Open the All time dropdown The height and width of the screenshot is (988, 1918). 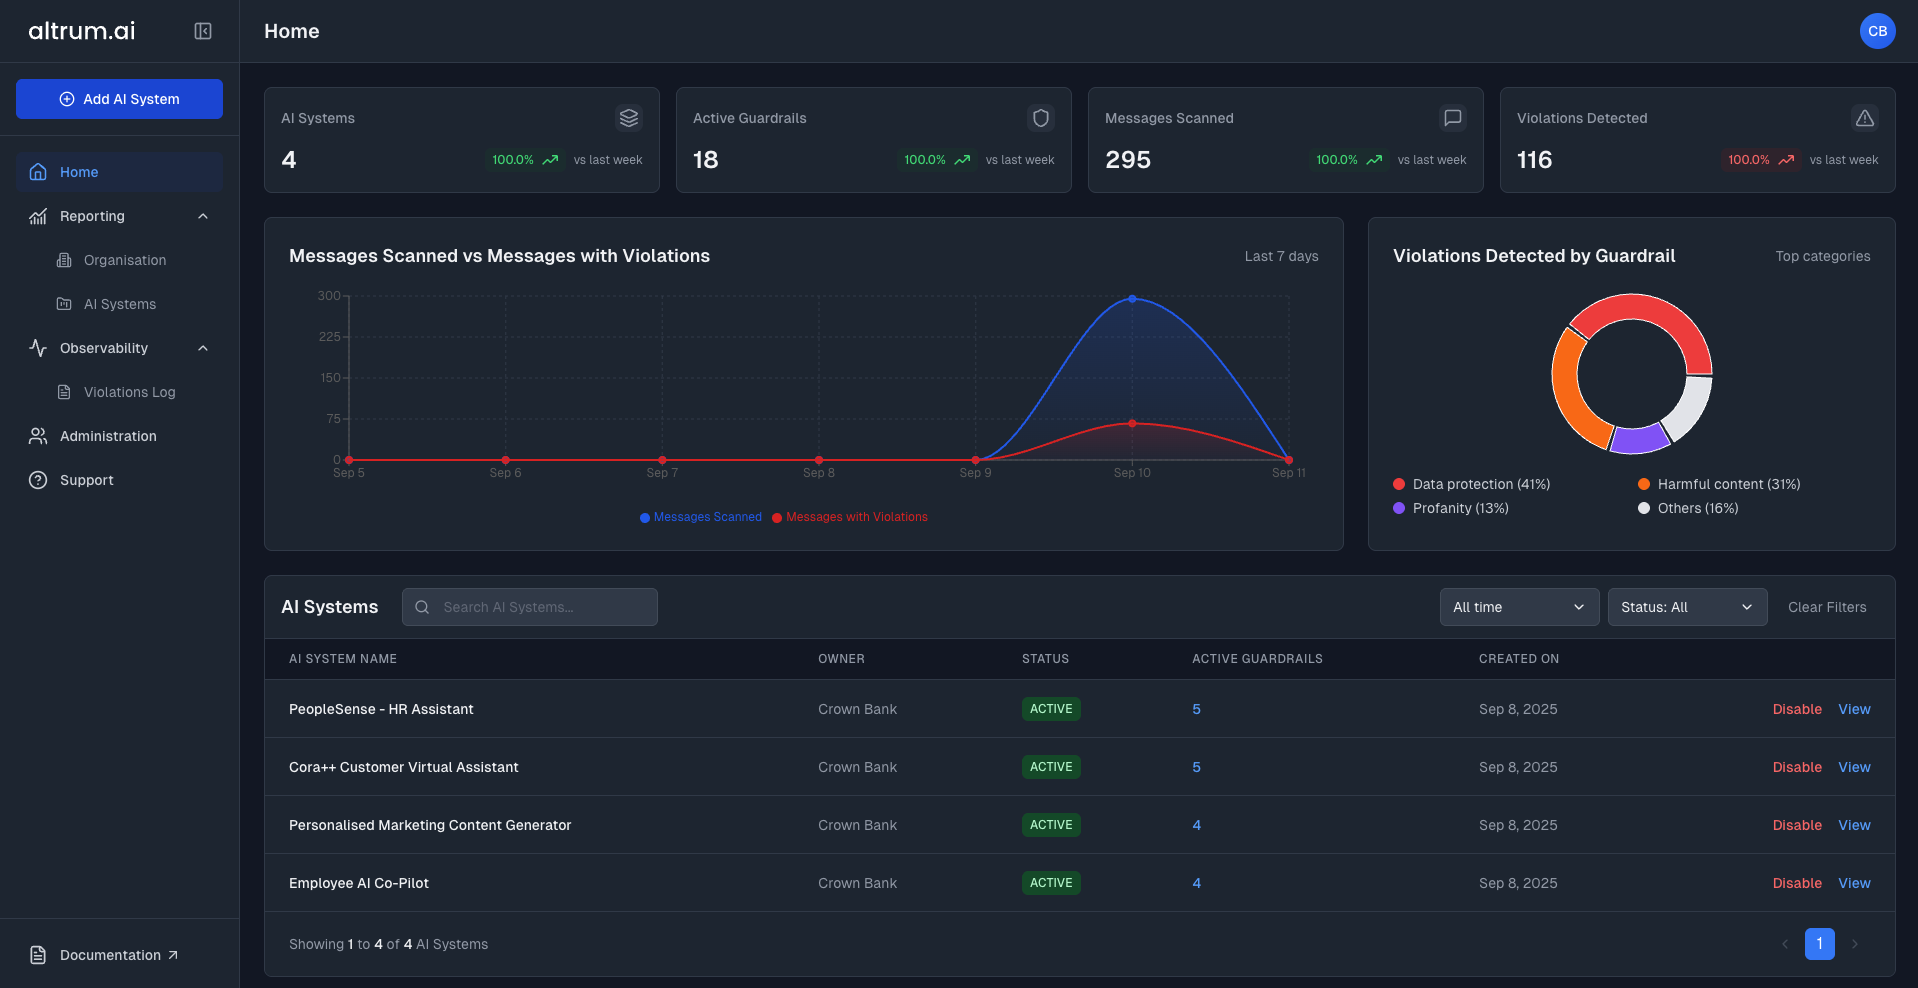pos(1517,607)
